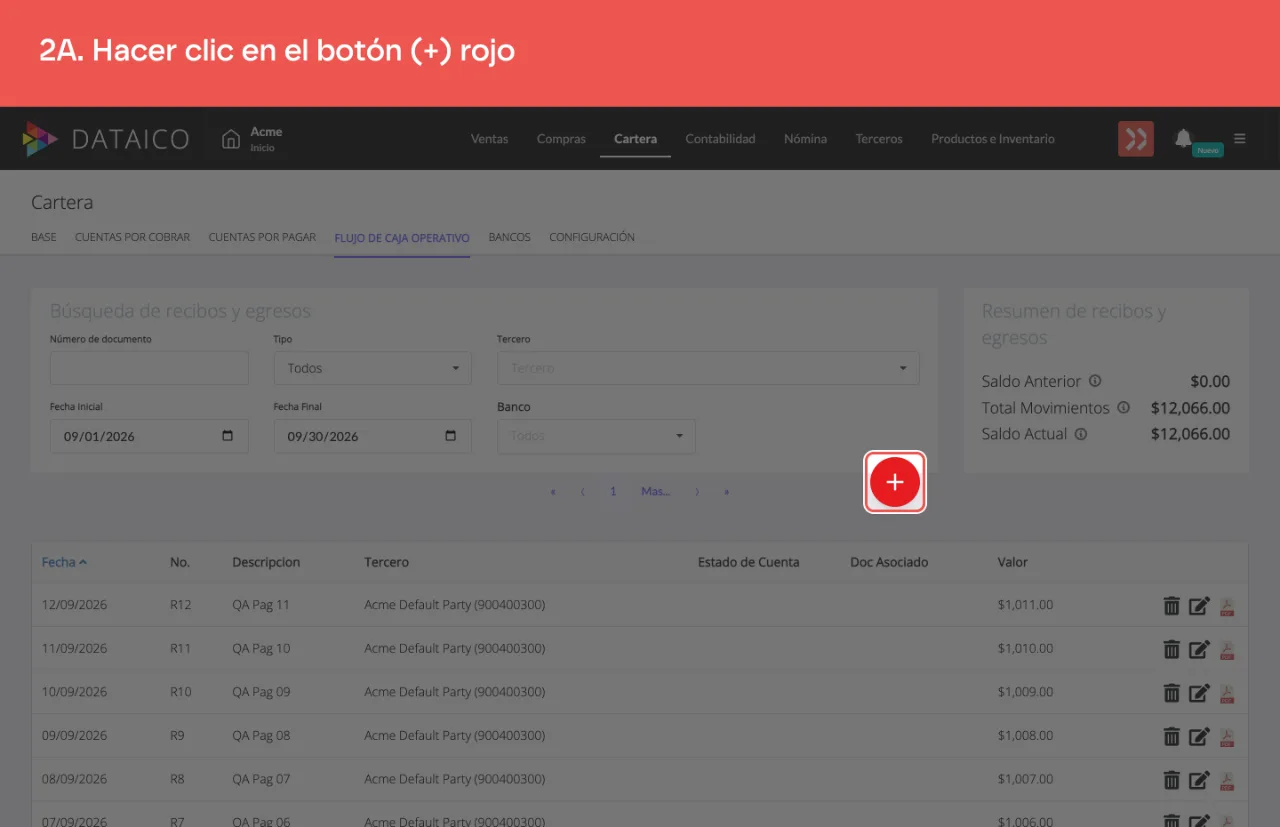Image resolution: width=1280 pixels, height=827 pixels.
Task: Go to next page of results
Action: [x=697, y=492]
